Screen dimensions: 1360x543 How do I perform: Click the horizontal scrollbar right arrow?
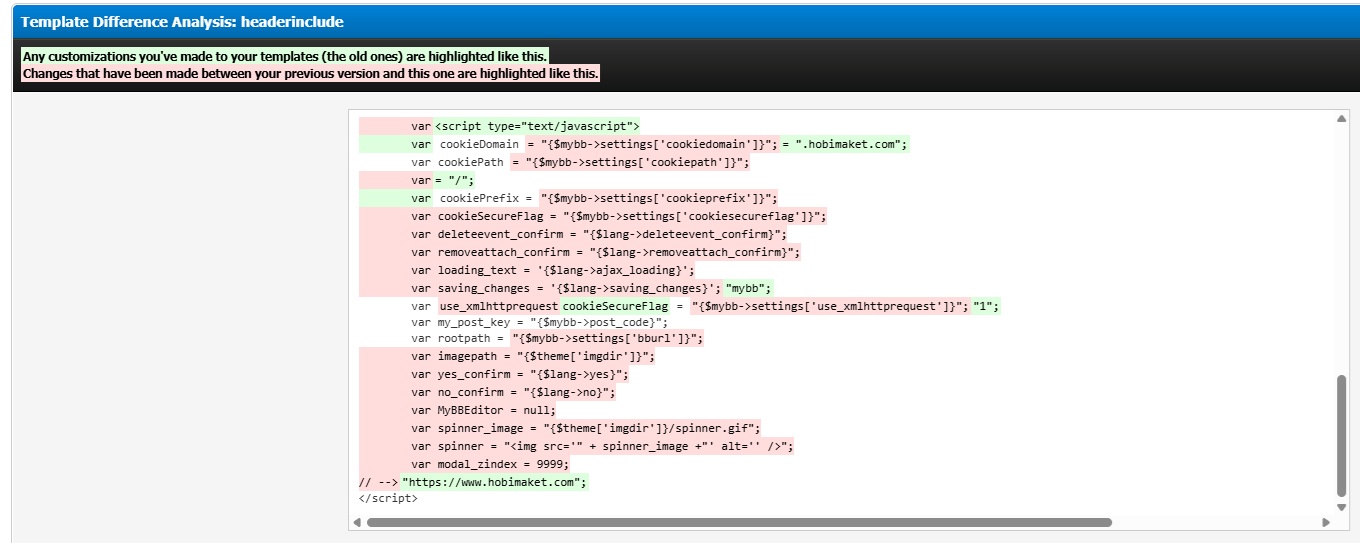(1326, 522)
